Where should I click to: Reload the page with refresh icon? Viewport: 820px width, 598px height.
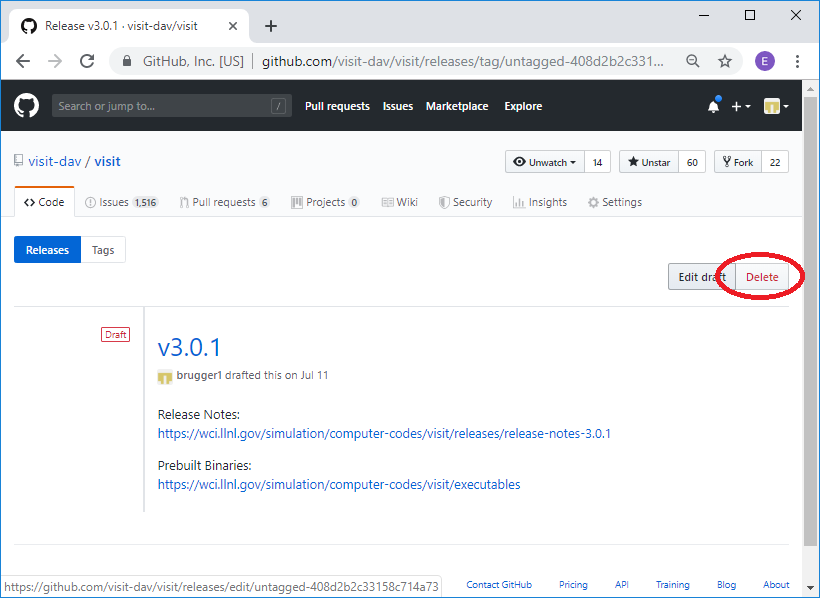pyautogui.click(x=87, y=61)
